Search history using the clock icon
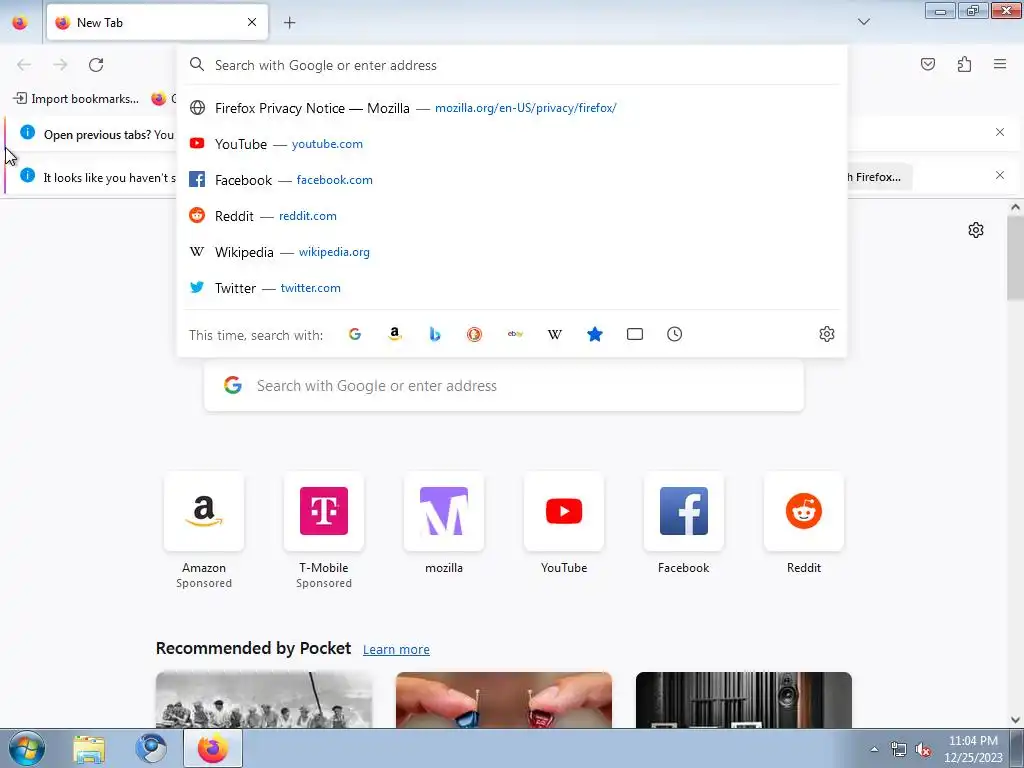This screenshot has height=768, width=1024. (675, 334)
